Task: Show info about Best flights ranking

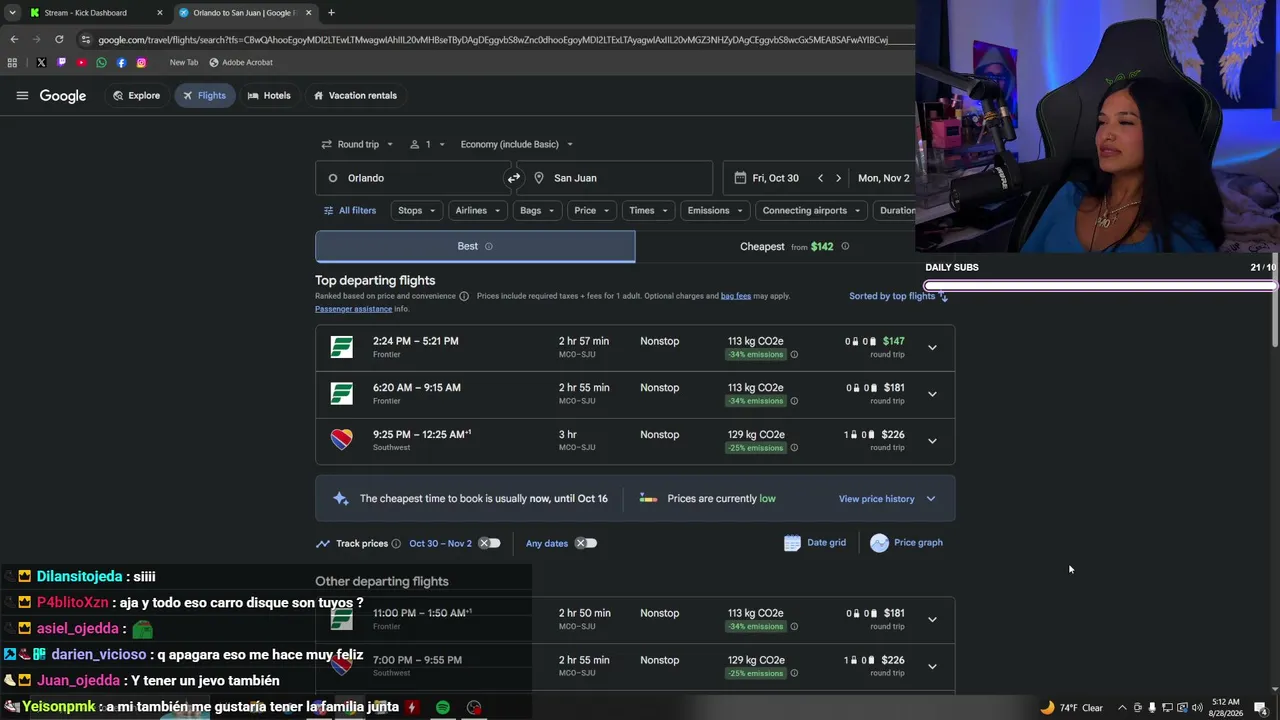Action: tap(489, 246)
